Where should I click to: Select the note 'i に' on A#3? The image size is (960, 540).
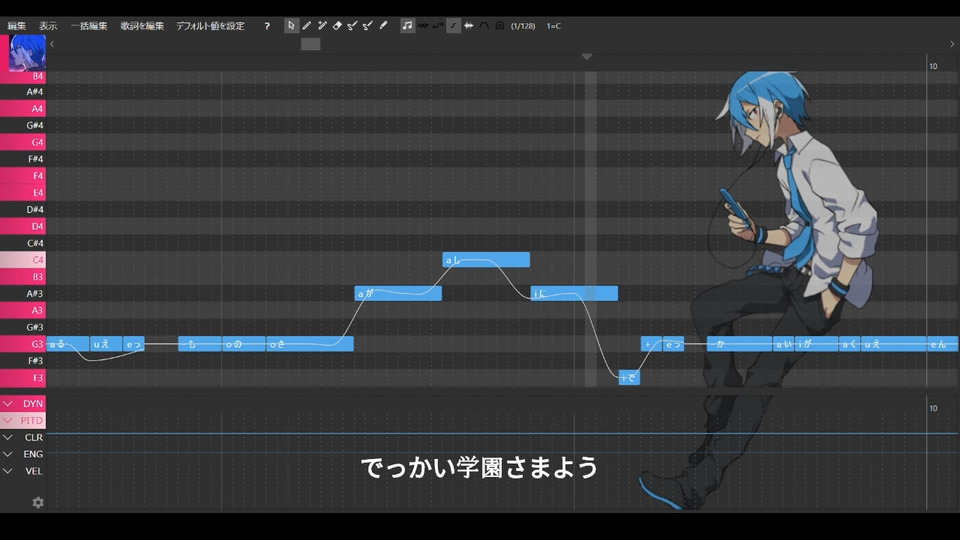574,293
